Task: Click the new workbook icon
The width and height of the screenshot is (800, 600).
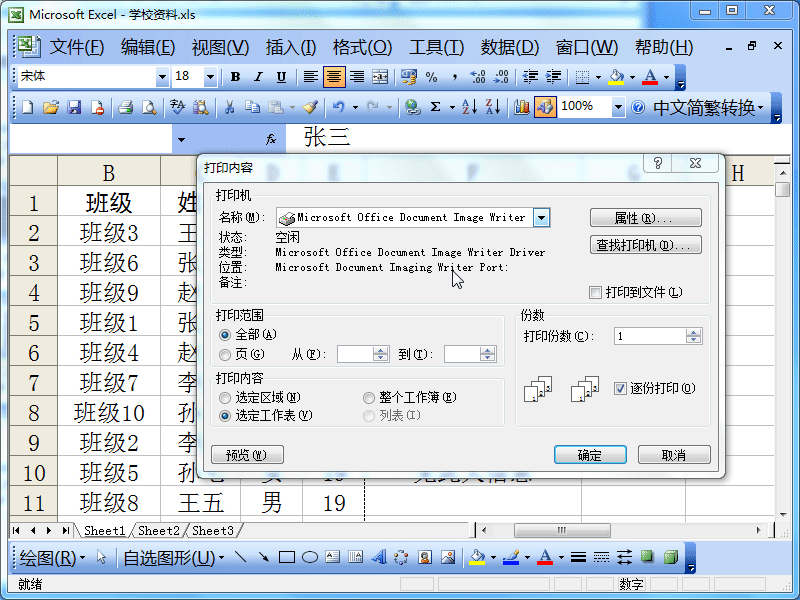Action: 28,107
